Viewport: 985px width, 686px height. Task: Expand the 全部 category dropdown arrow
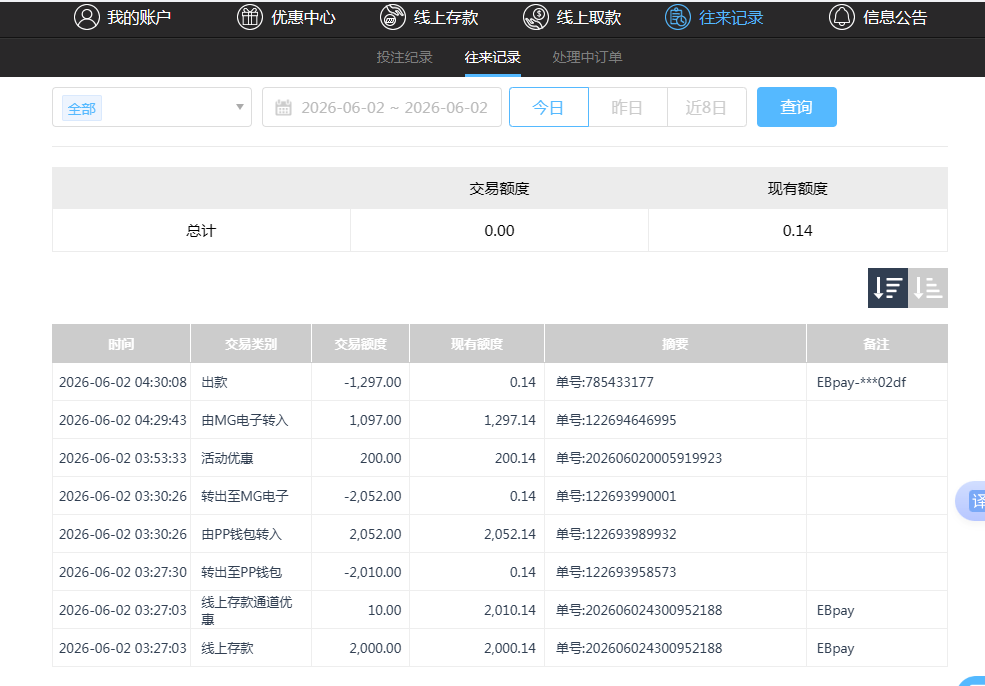(239, 107)
